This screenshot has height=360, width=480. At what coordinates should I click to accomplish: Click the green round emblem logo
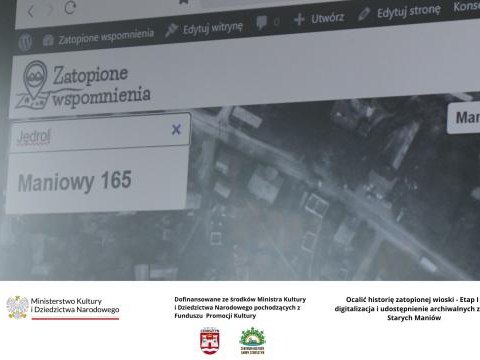click(x=253, y=340)
